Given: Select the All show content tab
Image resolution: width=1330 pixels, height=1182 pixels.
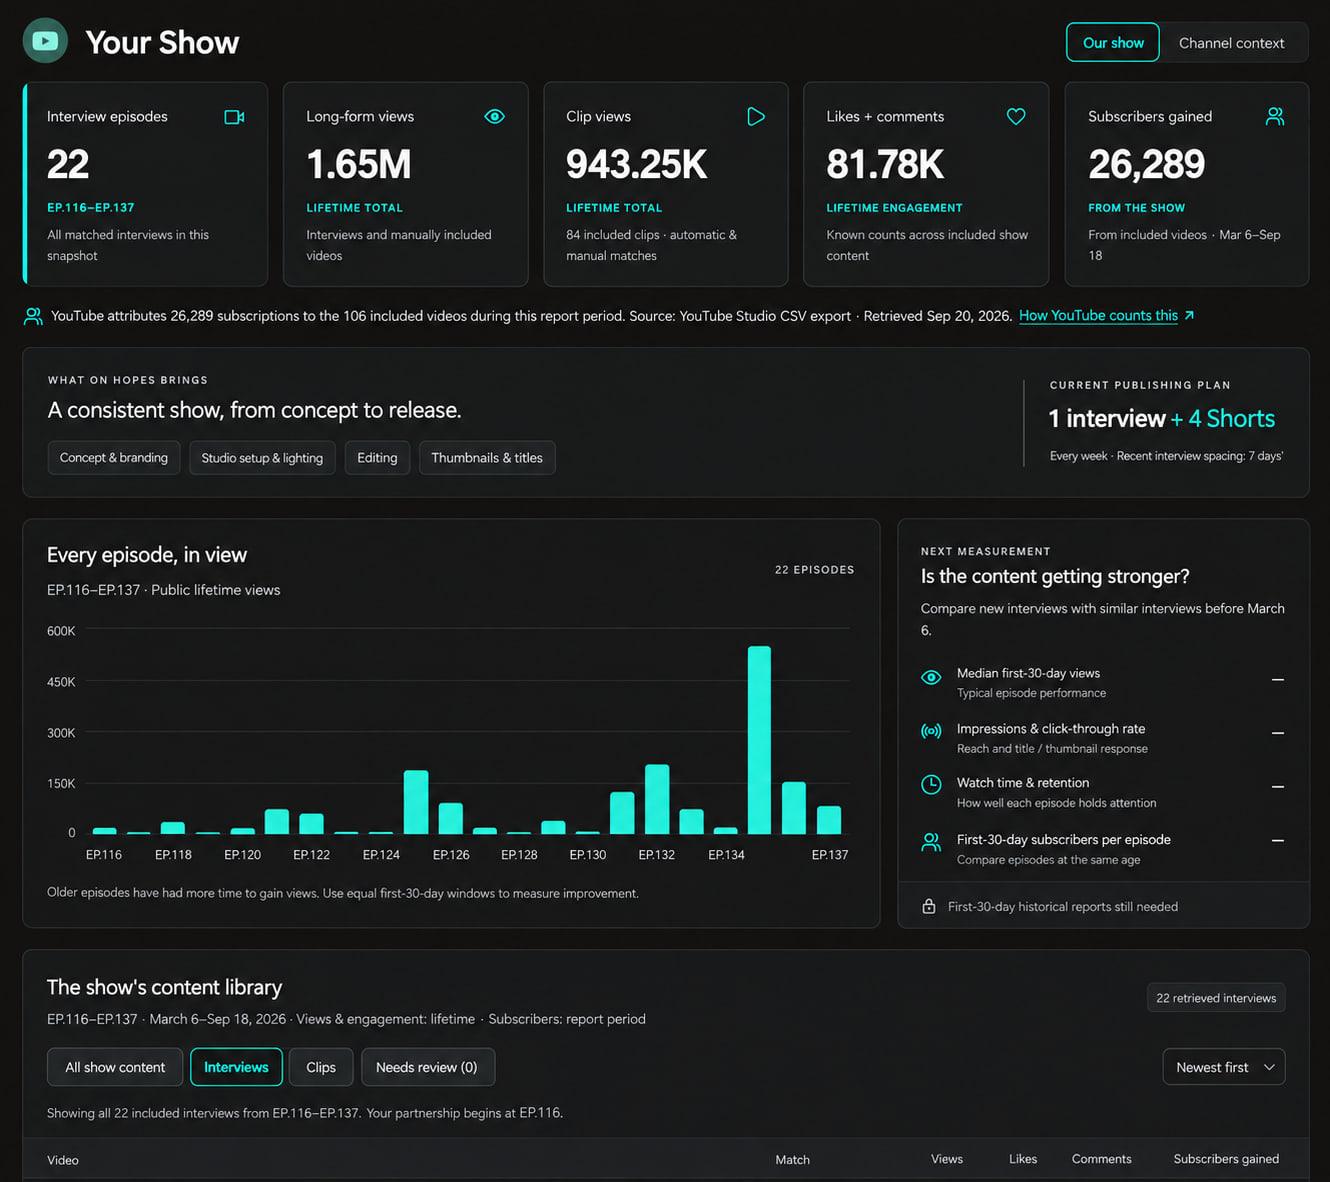Looking at the screenshot, I should (x=115, y=1067).
